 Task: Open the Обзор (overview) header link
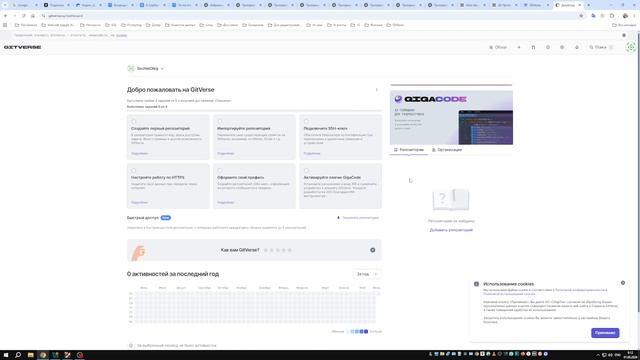498,47
